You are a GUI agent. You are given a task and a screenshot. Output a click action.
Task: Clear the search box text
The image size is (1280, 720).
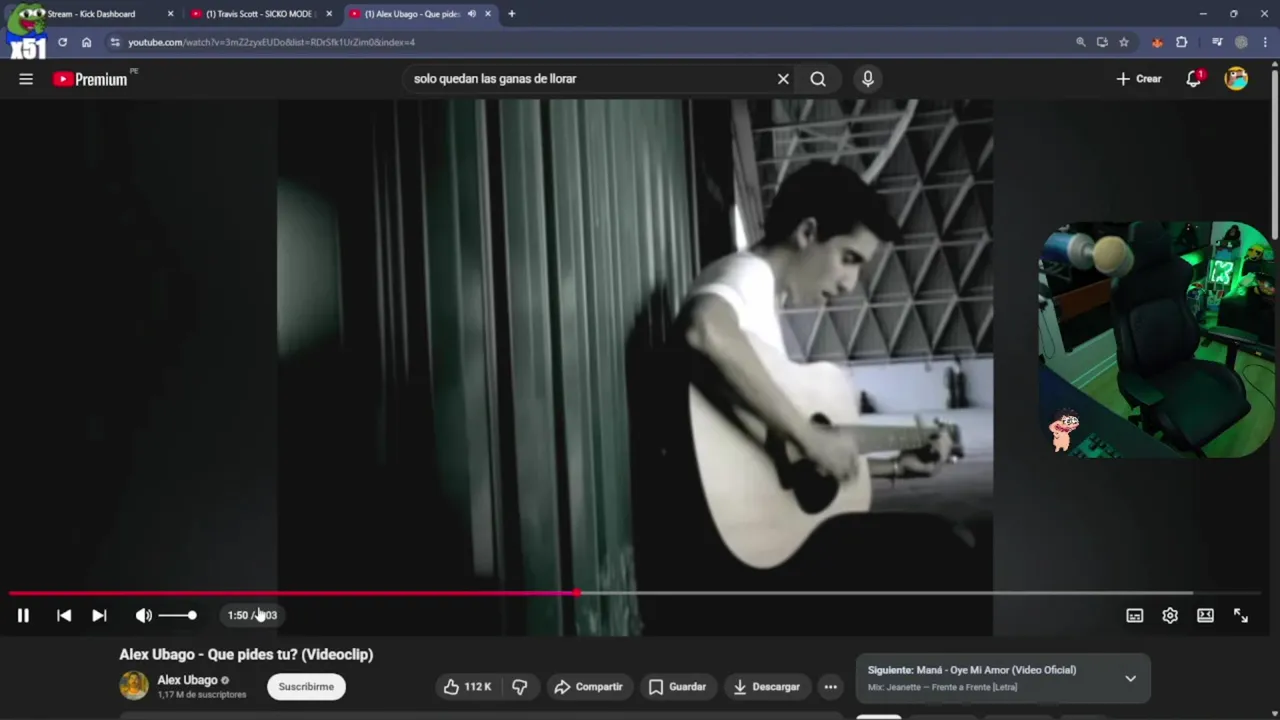click(783, 79)
